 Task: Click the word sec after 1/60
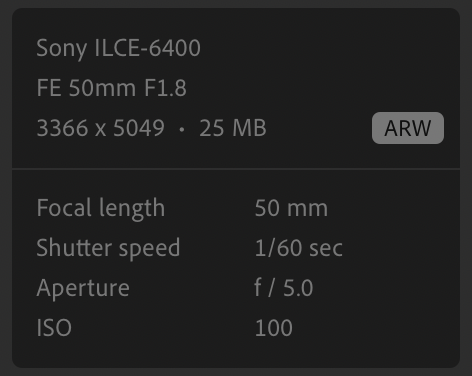(326, 249)
